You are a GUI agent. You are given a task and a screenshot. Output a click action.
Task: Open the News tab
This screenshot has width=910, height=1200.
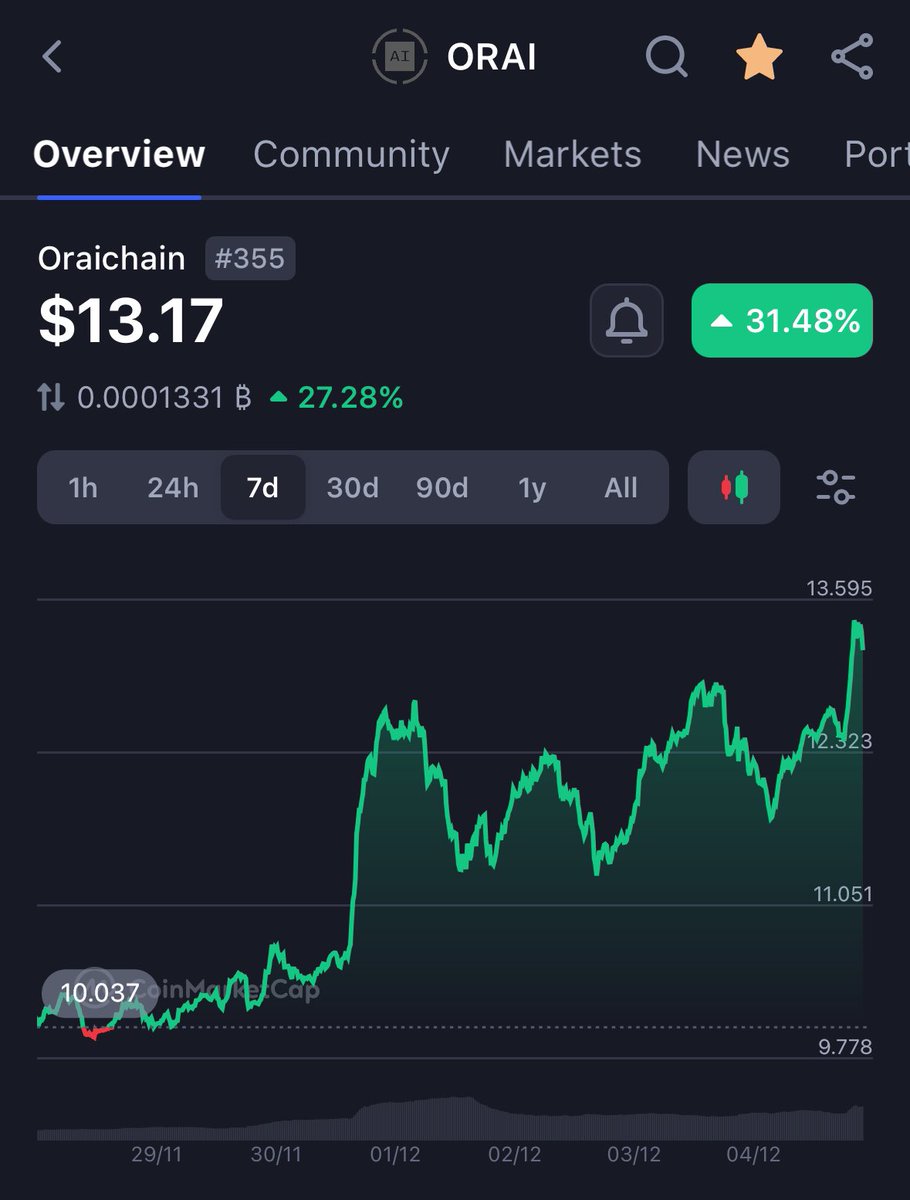click(742, 154)
